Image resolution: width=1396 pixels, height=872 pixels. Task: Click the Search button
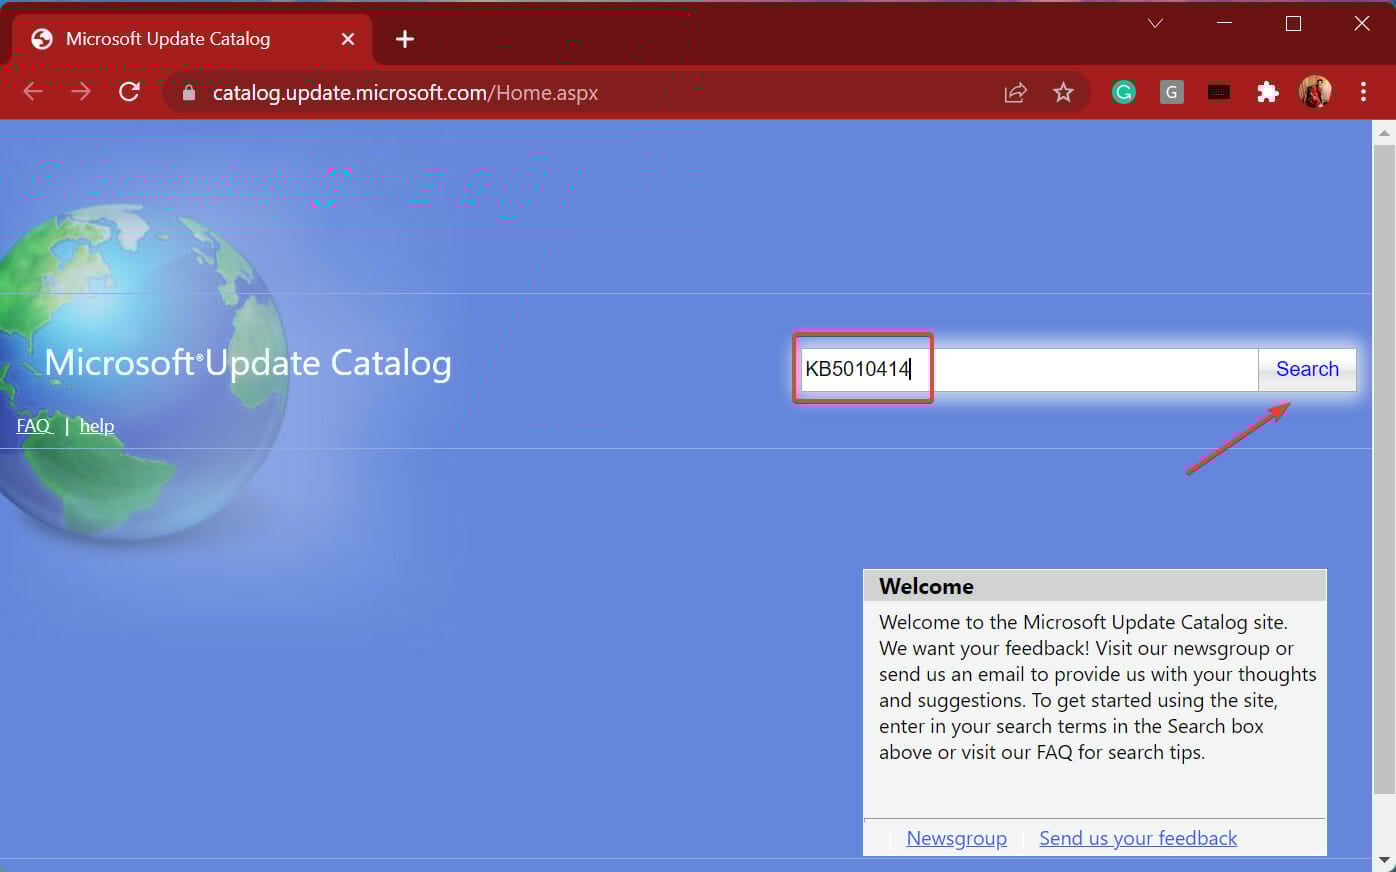click(x=1307, y=369)
